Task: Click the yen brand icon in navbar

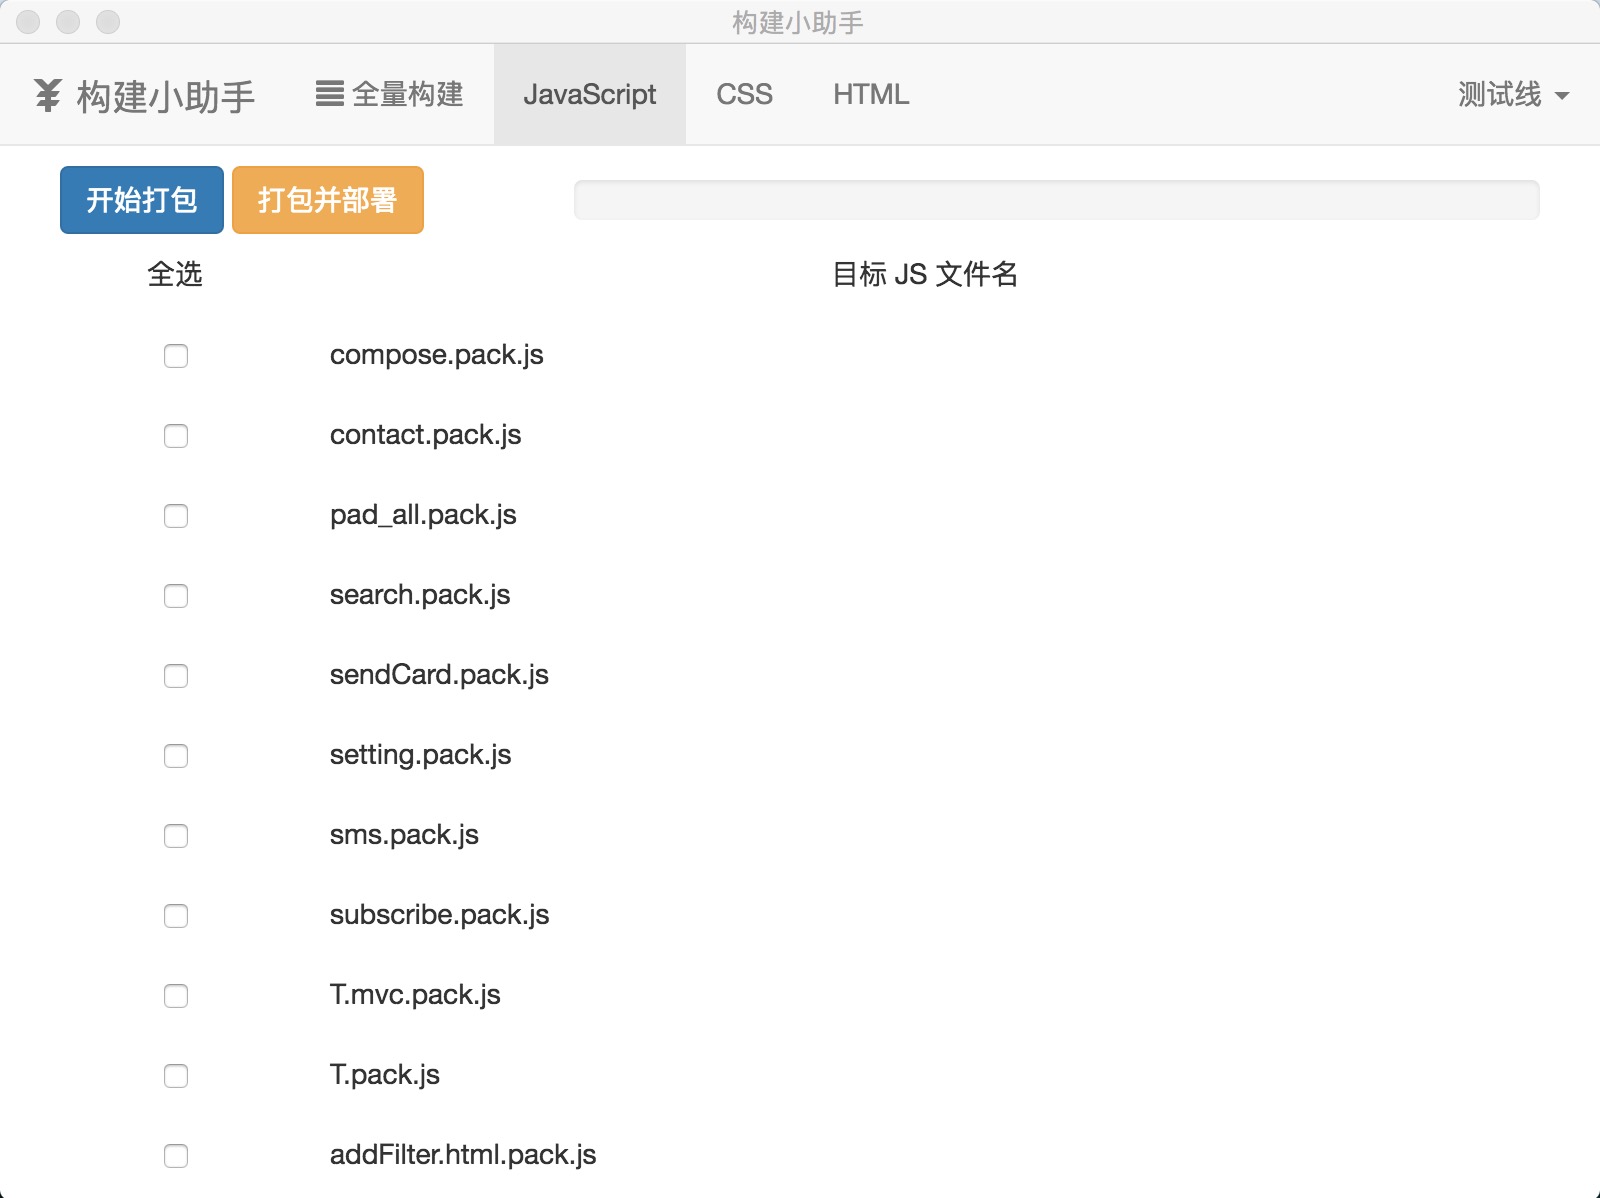Action: point(47,95)
